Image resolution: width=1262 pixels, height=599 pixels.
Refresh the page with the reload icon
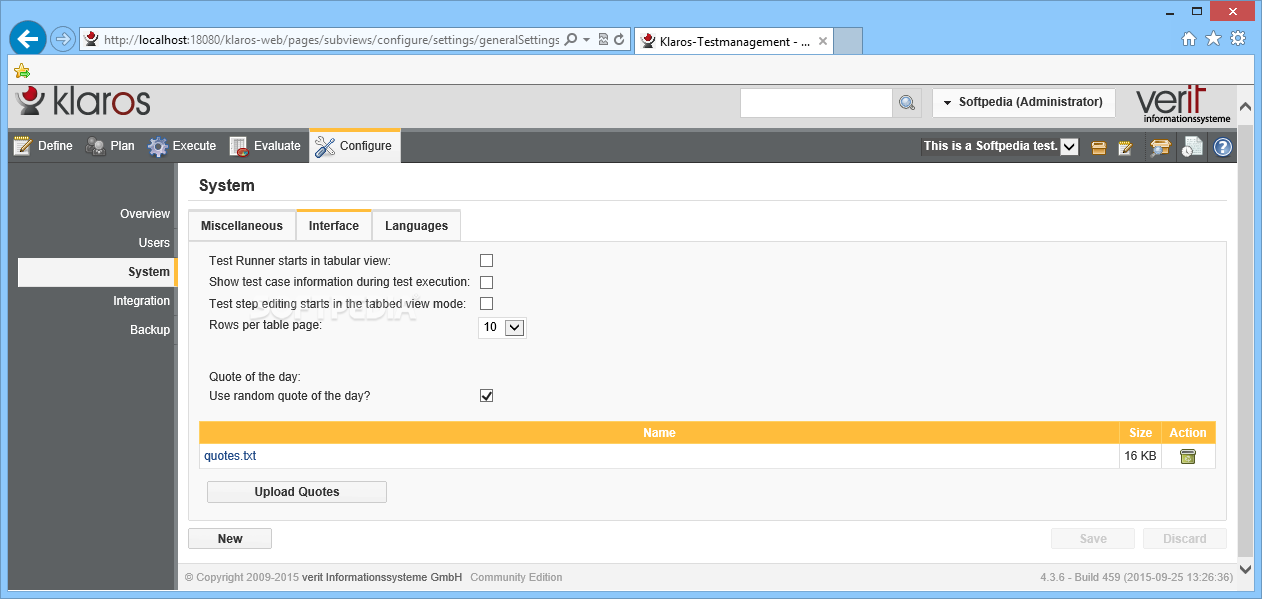[619, 40]
